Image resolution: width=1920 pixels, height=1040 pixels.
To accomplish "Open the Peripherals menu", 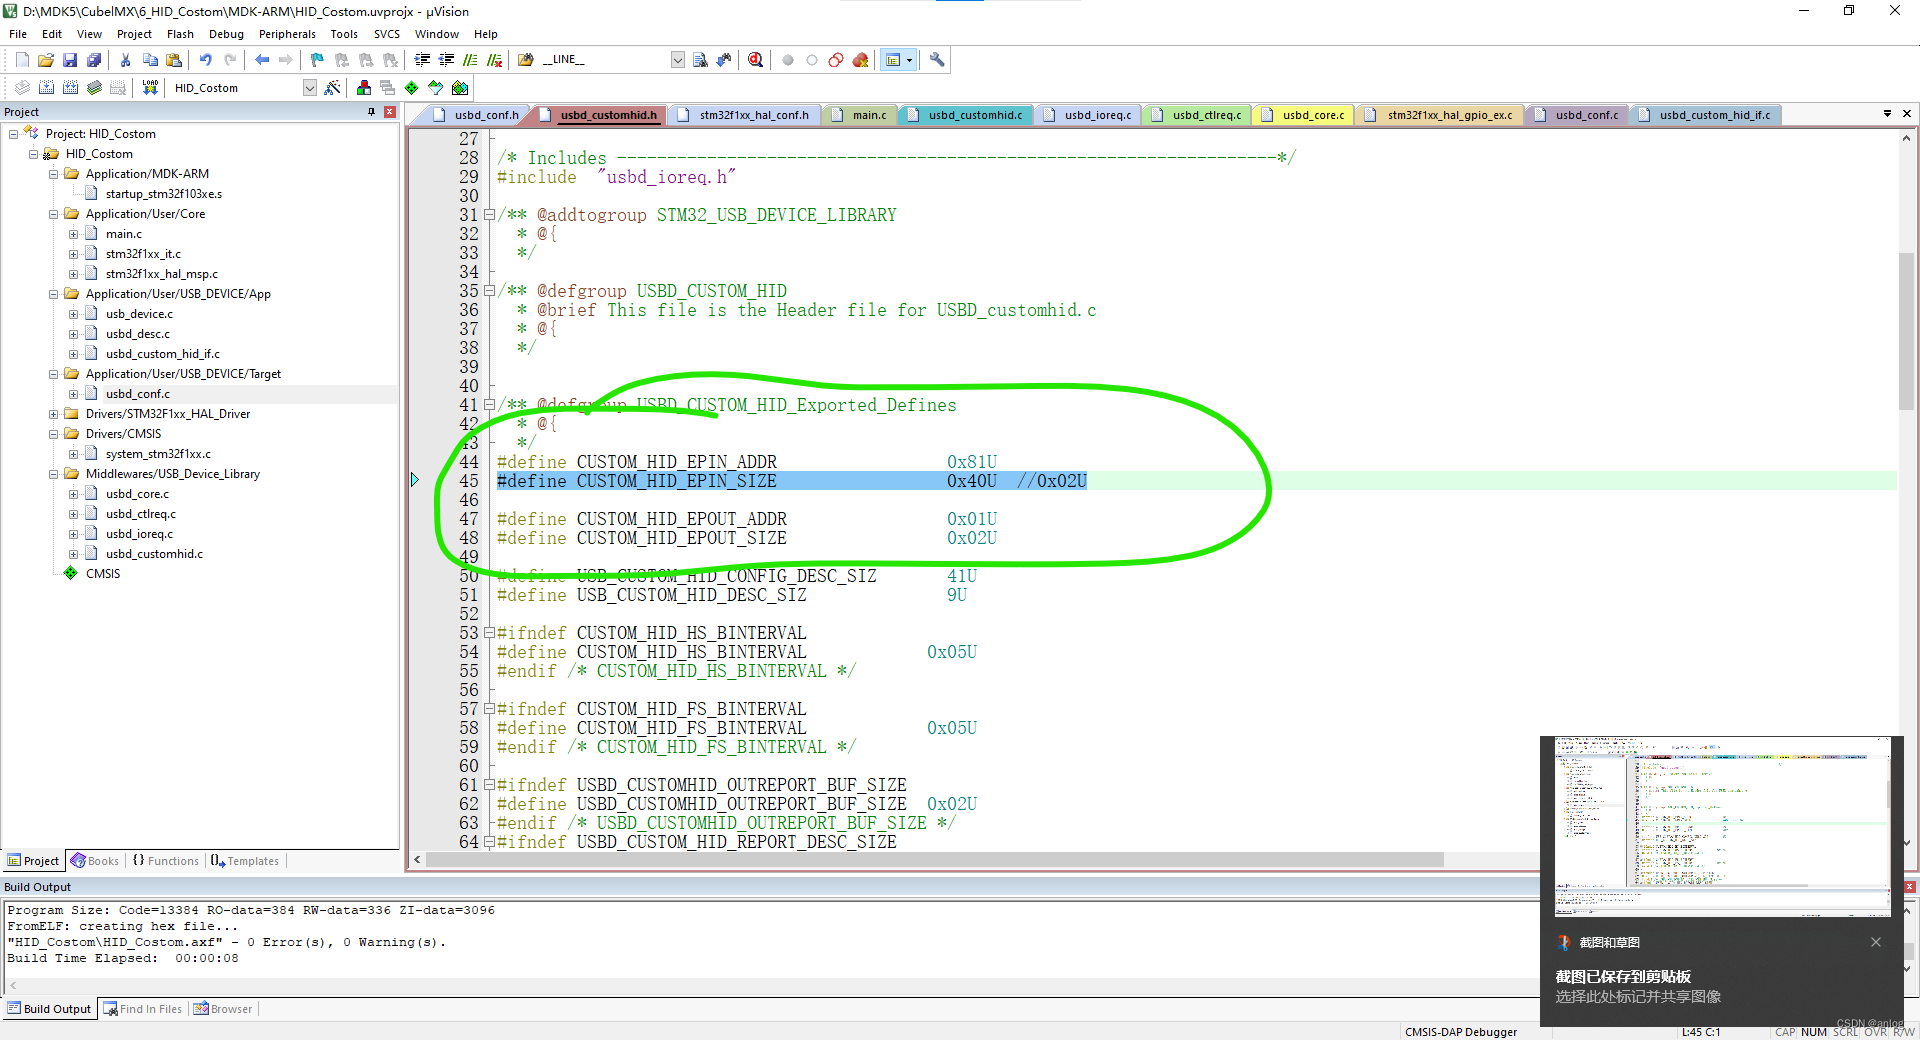I will (x=287, y=33).
